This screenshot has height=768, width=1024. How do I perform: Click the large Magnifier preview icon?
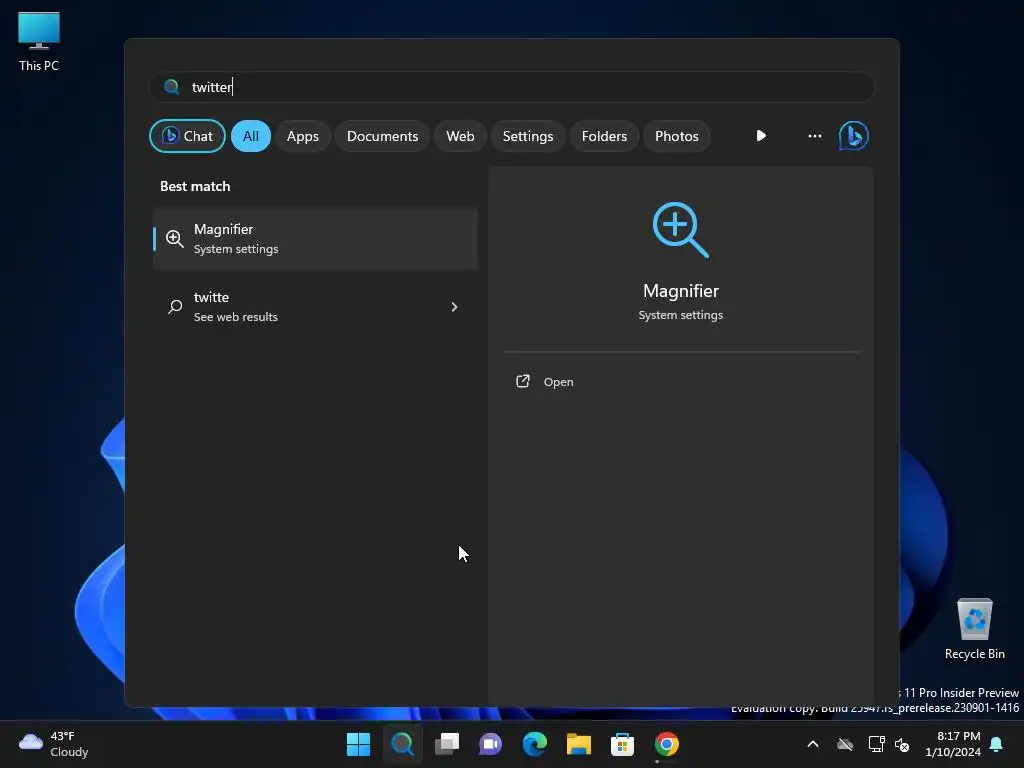pos(680,230)
